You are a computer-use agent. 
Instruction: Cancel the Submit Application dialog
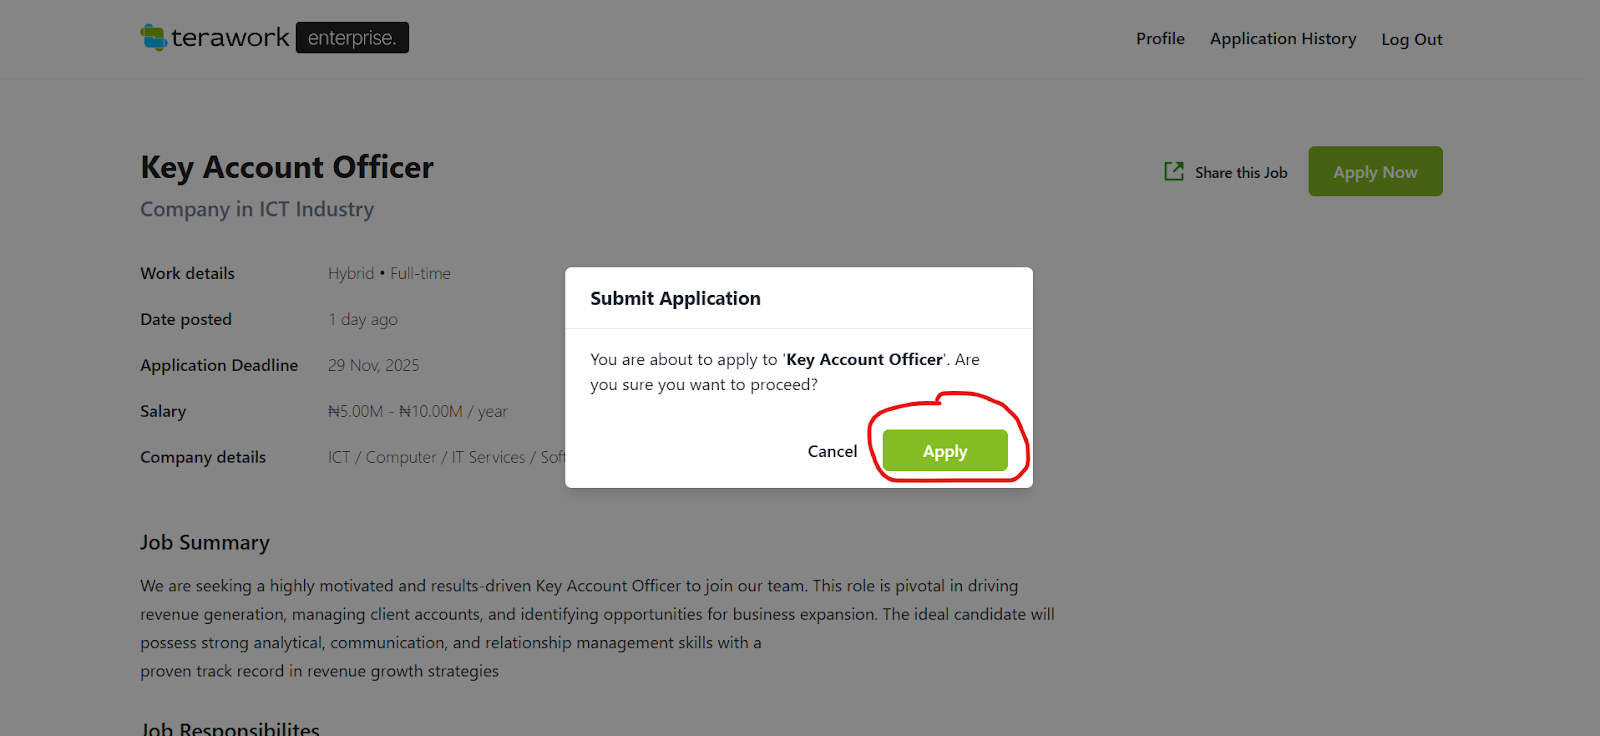pyautogui.click(x=832, y=451)
